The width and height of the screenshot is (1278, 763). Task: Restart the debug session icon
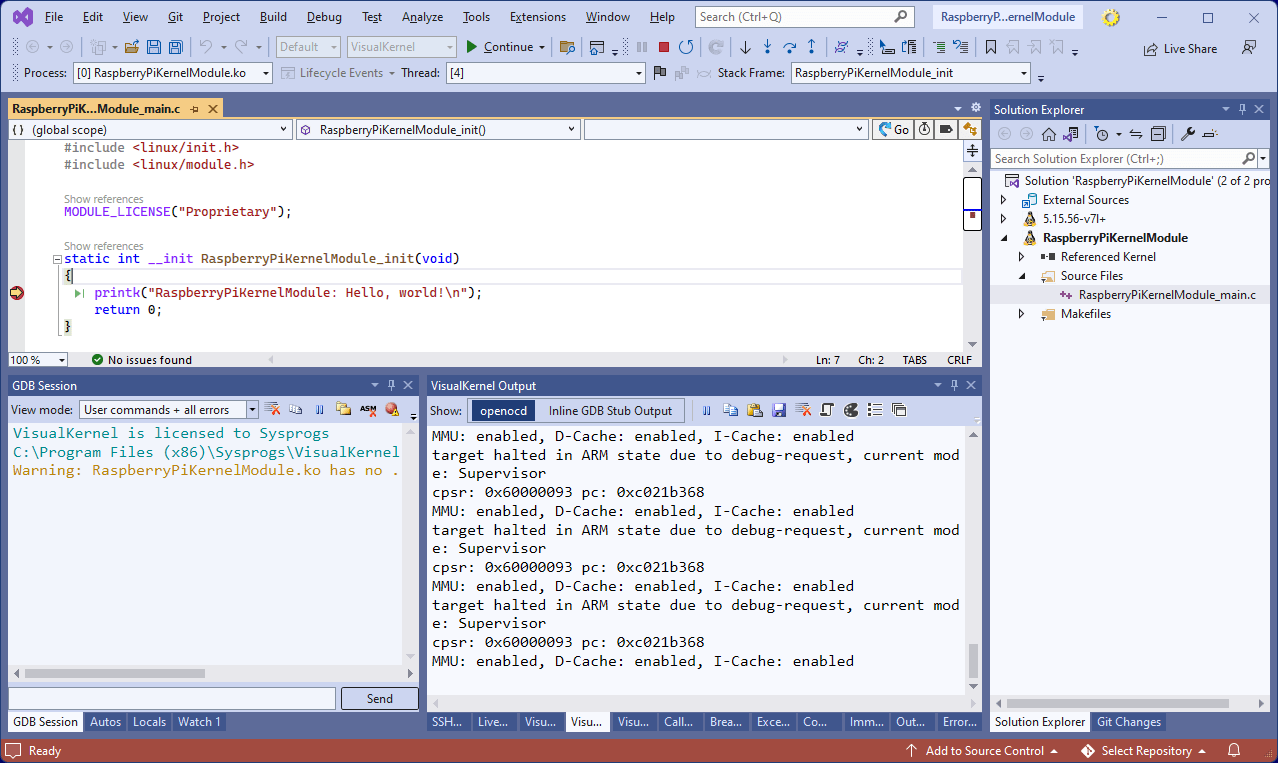688,47
